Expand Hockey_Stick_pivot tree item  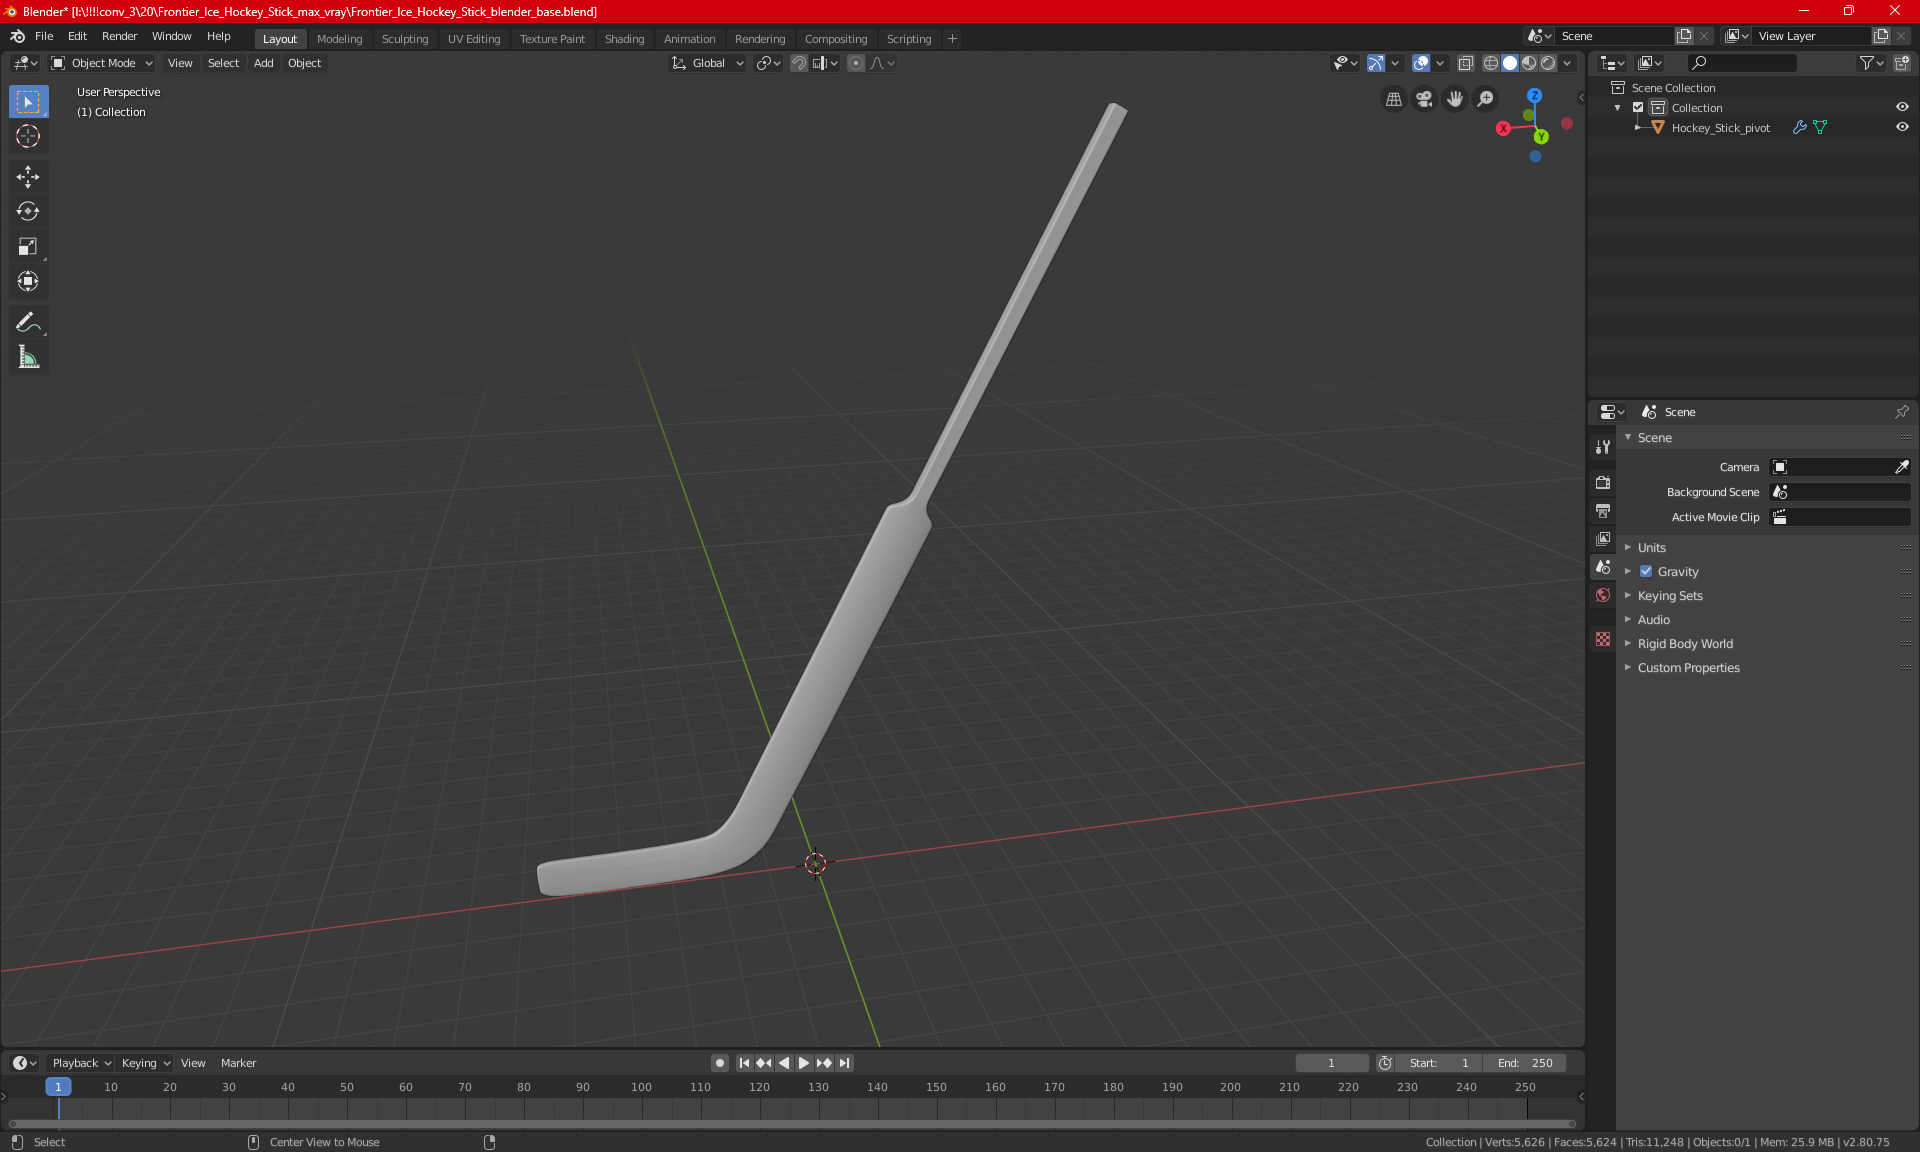[x=1637, y=127]
